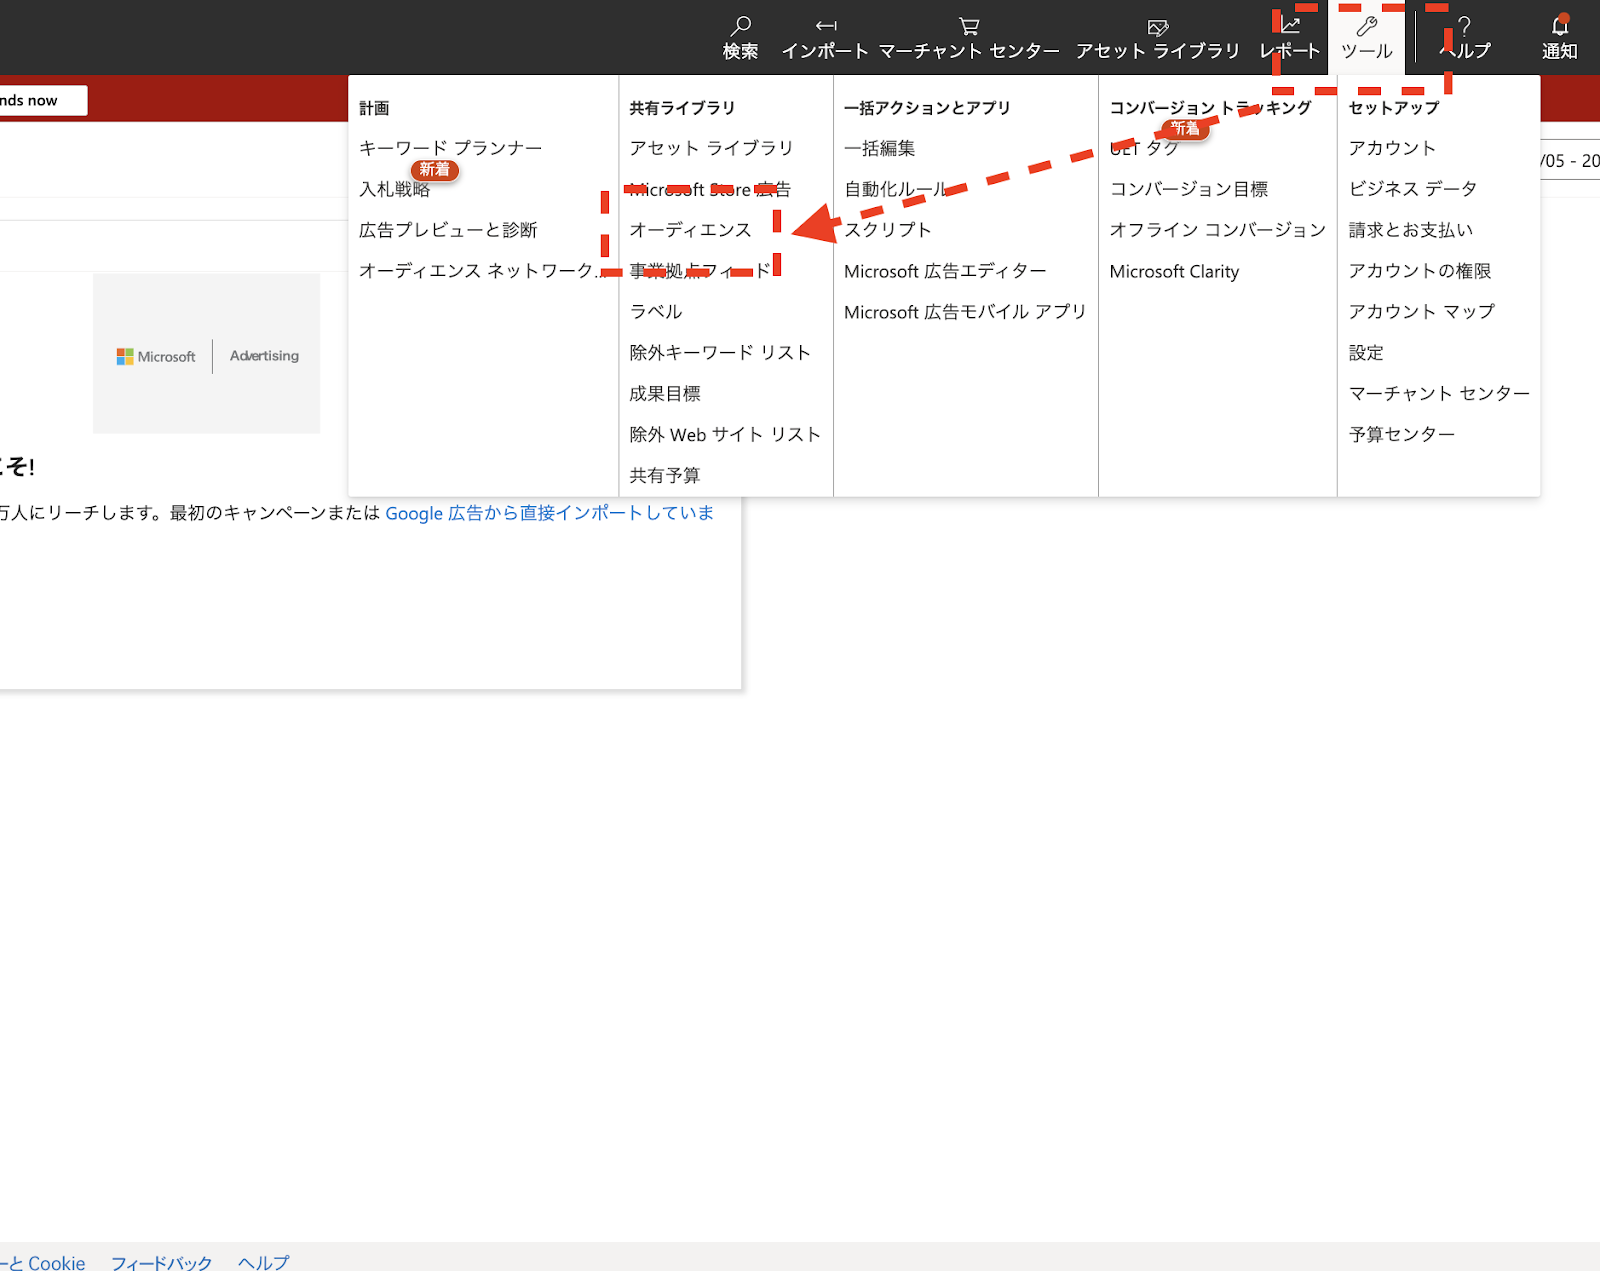The width and height of the screenshot is (1600, 1271).
Task: Open オーディエンス under 共有ライブラリ
Action: (x=690, y=230)
